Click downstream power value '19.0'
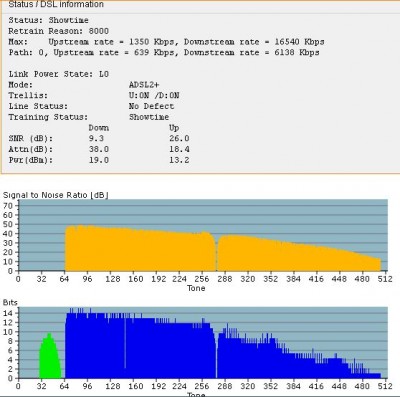The height and width of the screenshot is (397, 400). (x=99, y=160)
